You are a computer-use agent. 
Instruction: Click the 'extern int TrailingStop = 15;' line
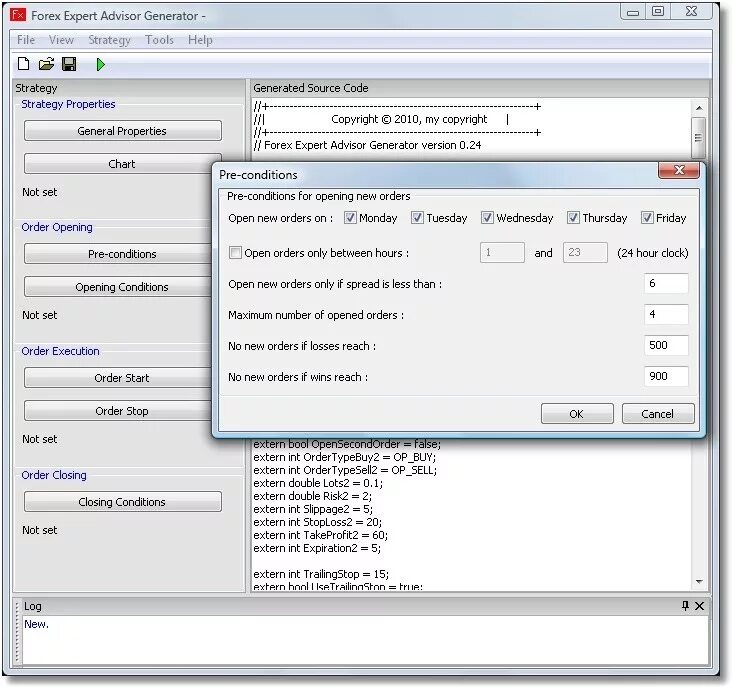[321, 574]
